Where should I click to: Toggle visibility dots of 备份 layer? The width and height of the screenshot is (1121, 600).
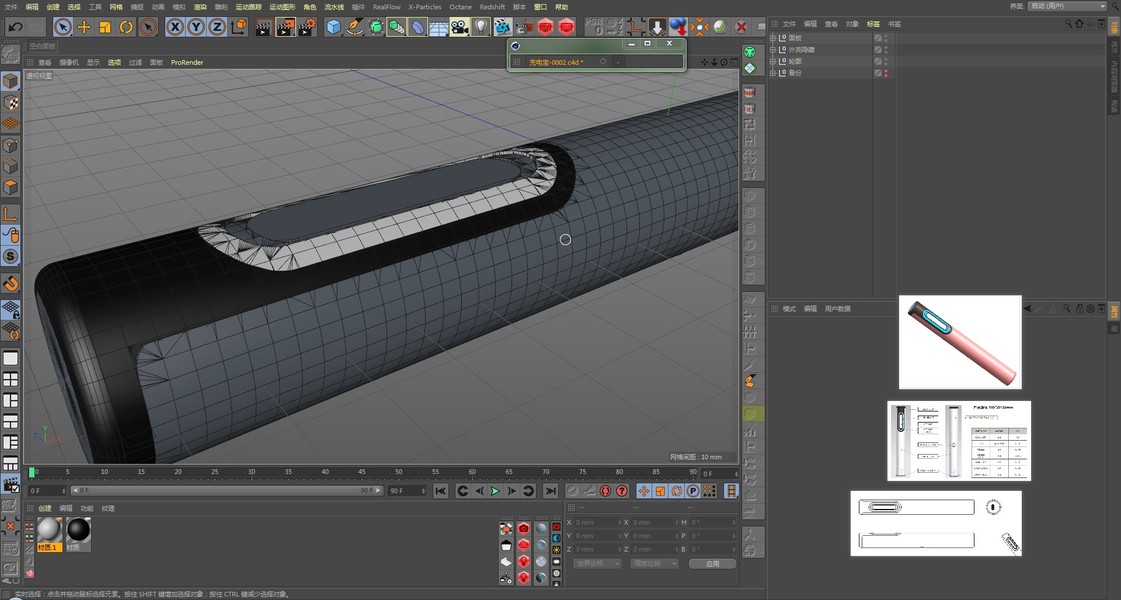(885, 73)
